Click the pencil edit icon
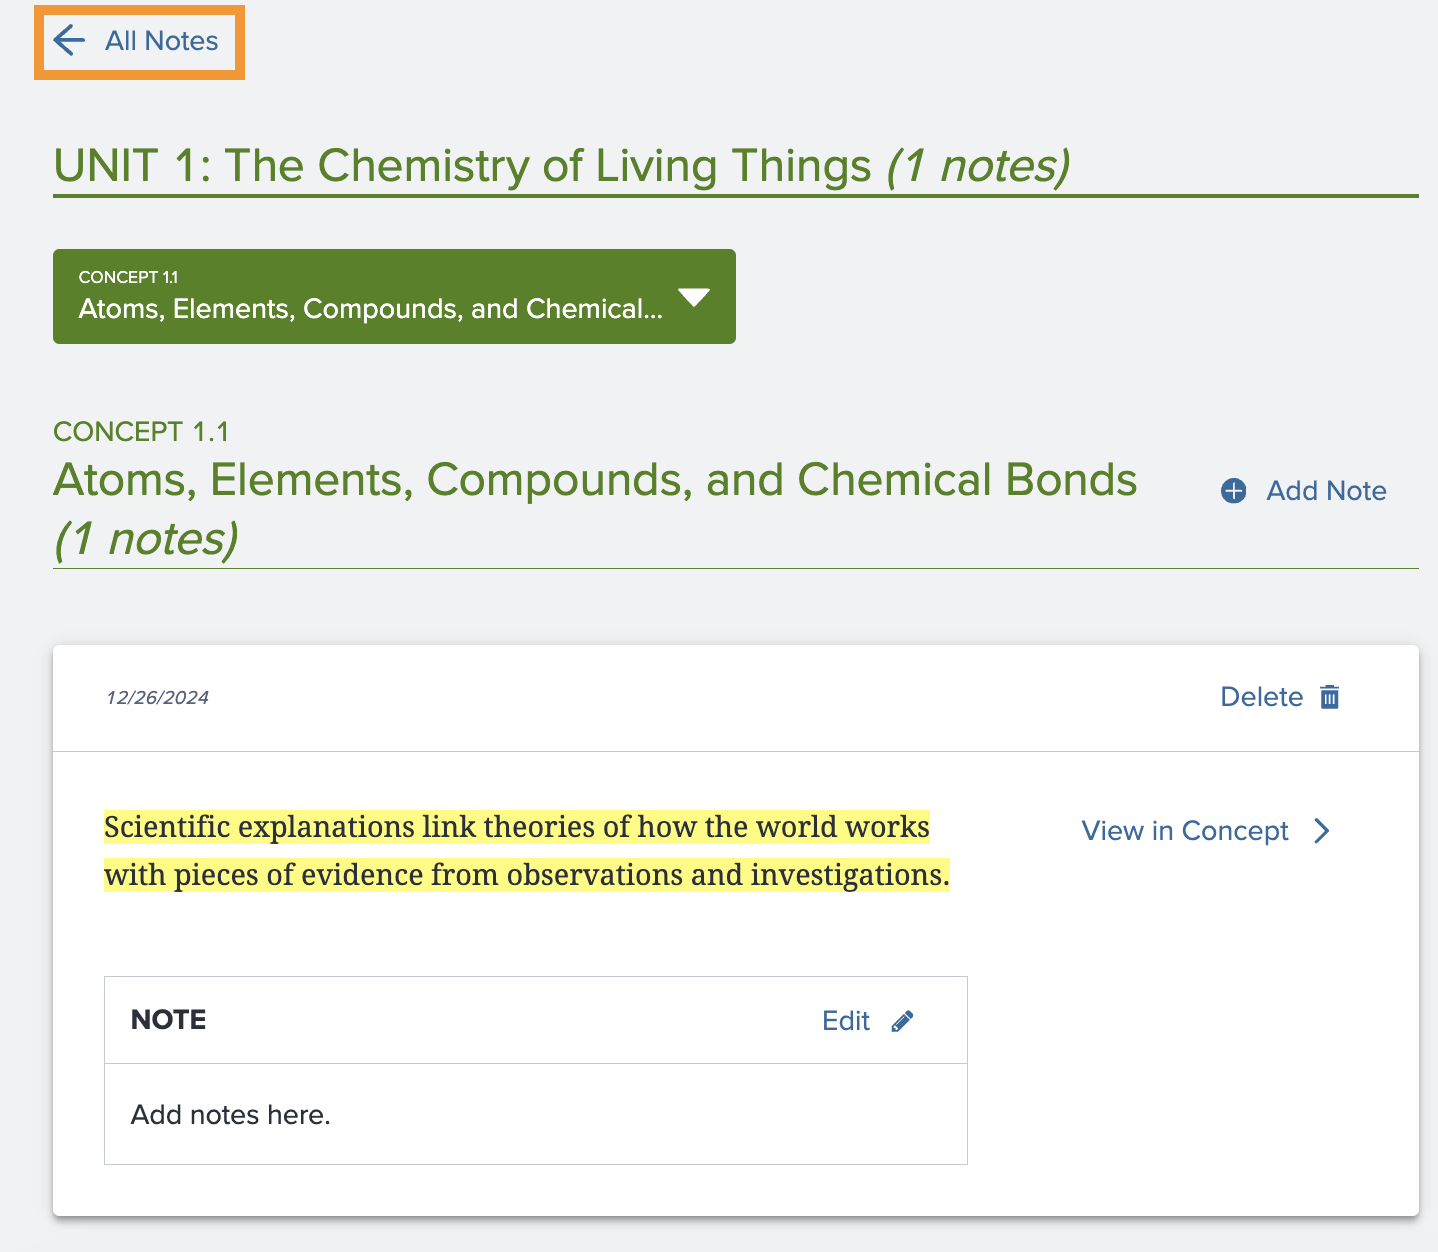1438x1252 pixels. (x=902, y=1021)
